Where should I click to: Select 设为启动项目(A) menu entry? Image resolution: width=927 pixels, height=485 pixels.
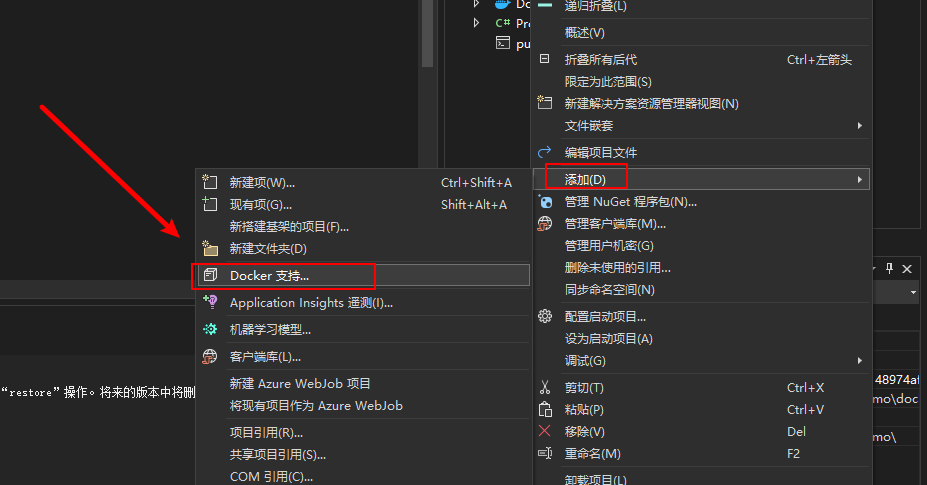[608, 338]
